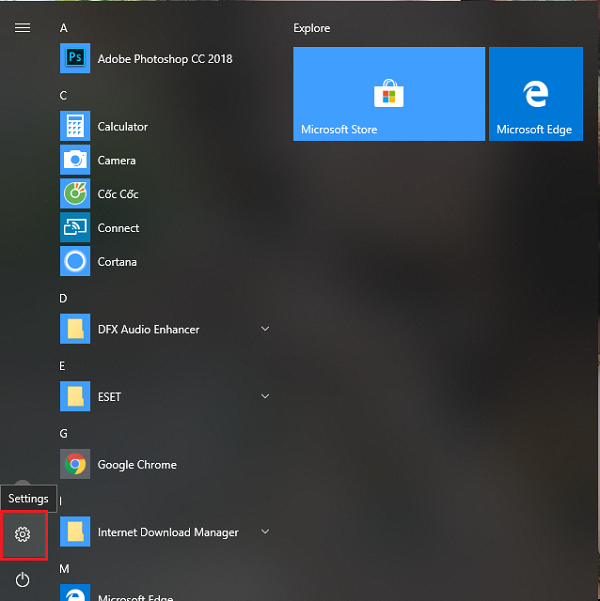This screenshot has width=600, height=601.
Task: Open the Connect app icon
Action: 75,228
